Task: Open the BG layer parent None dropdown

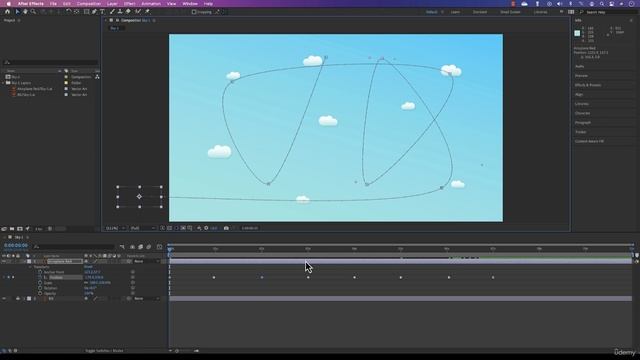Action: coord(147,299)
